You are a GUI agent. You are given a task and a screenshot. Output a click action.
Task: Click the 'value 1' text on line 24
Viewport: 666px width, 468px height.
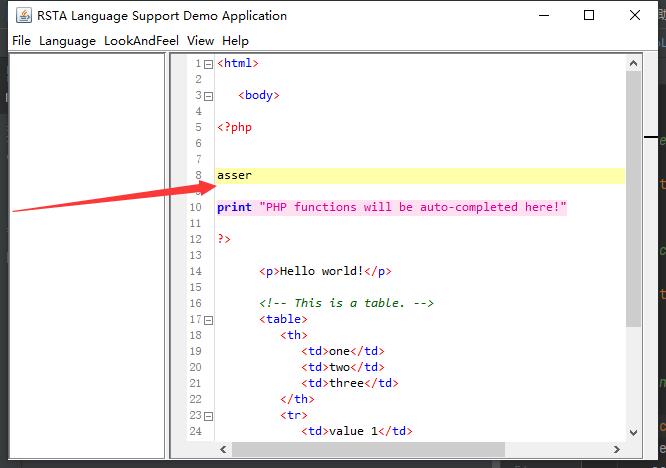pyautogui.click(x=353, y=431)
